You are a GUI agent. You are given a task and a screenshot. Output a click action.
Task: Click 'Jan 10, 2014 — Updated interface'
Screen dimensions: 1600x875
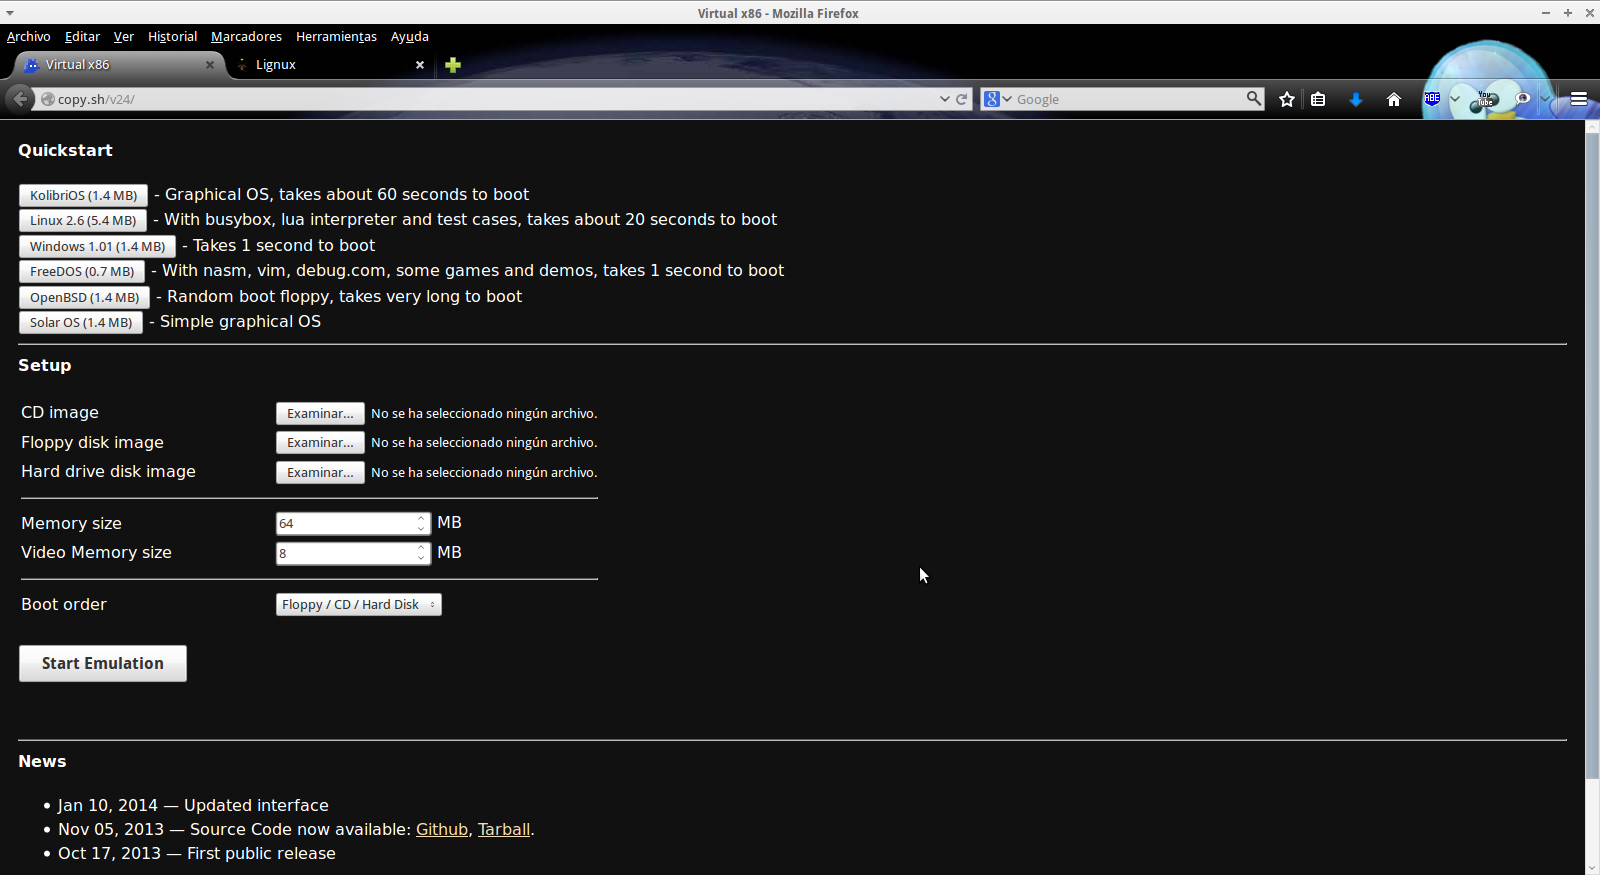[x=193, y=806]
